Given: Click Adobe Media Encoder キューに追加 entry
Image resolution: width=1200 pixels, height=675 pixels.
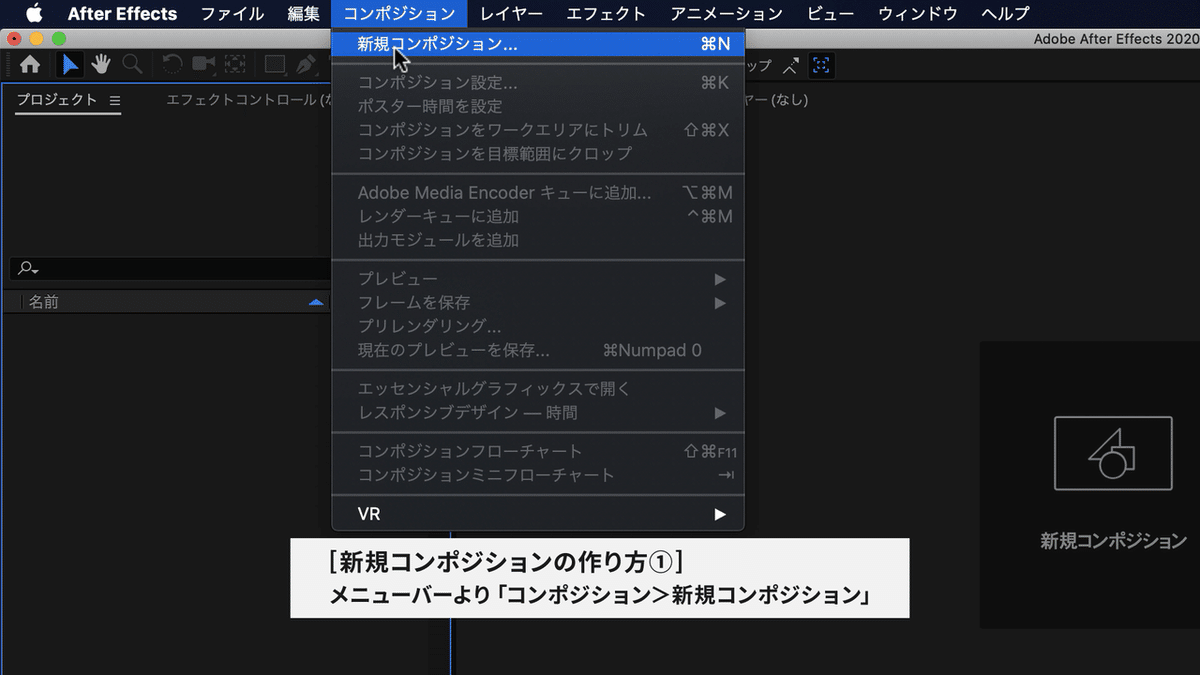Looking at the screenshot, I should pyautogui.click(x=538, y=193).
